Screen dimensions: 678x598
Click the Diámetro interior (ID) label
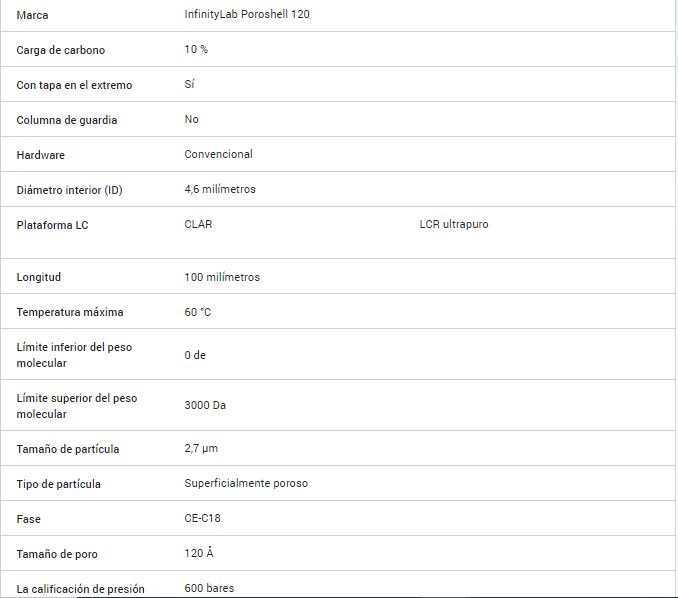click(x=69, y=190)
